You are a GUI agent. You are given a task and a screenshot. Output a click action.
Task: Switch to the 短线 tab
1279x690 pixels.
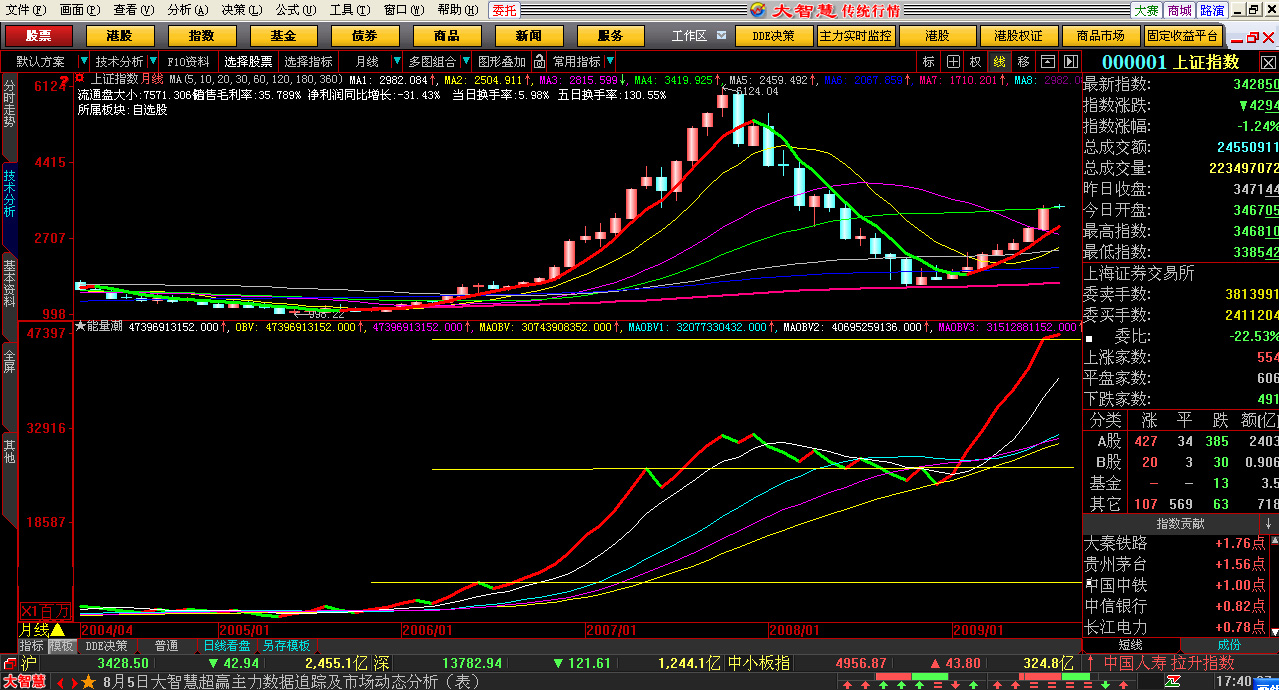(x=1131, y=645)
